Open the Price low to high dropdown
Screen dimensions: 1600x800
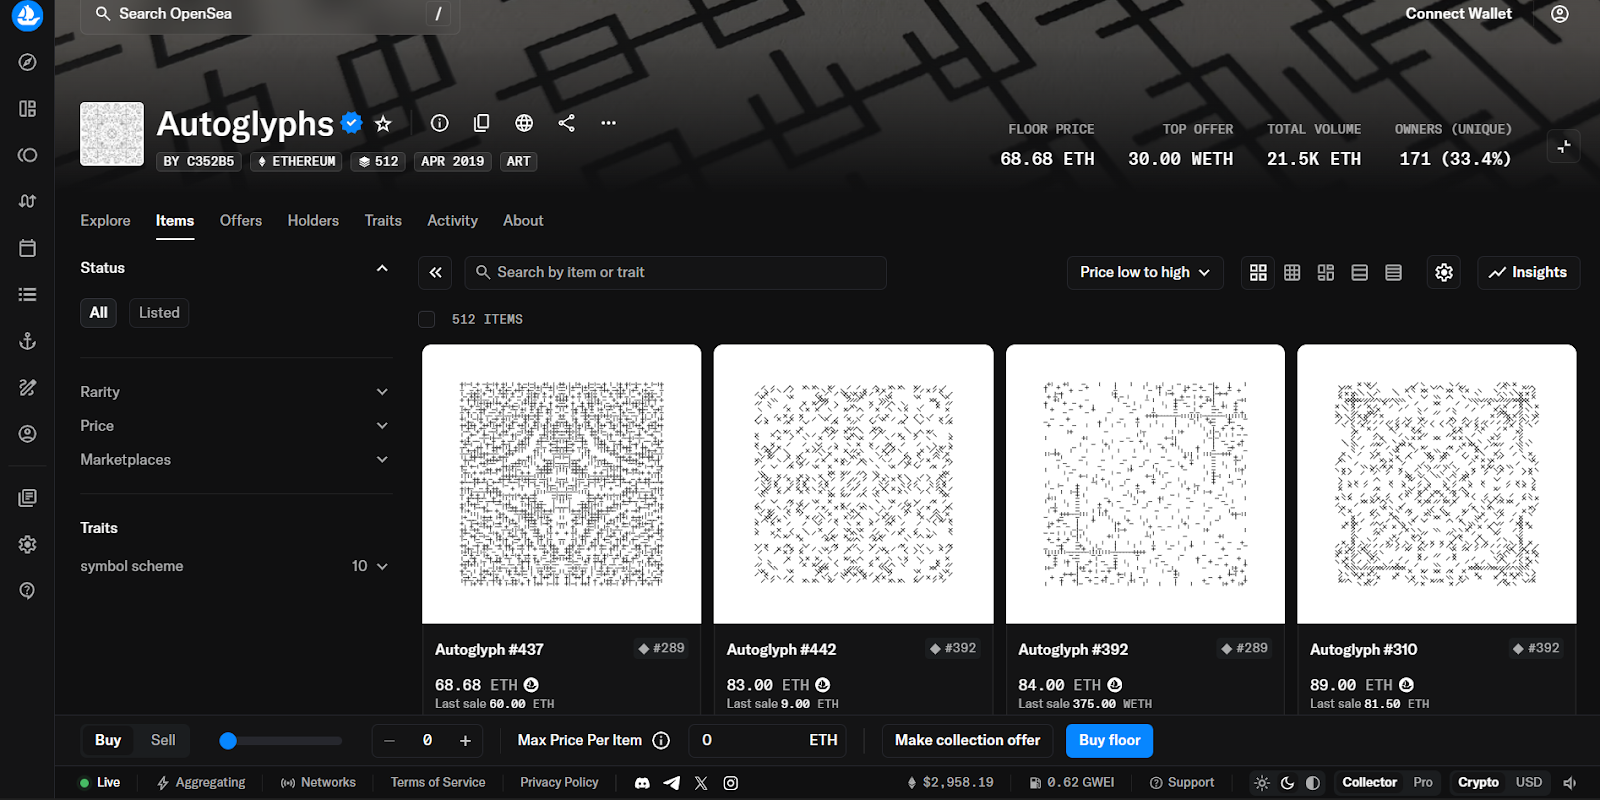tap(1144, 272)
